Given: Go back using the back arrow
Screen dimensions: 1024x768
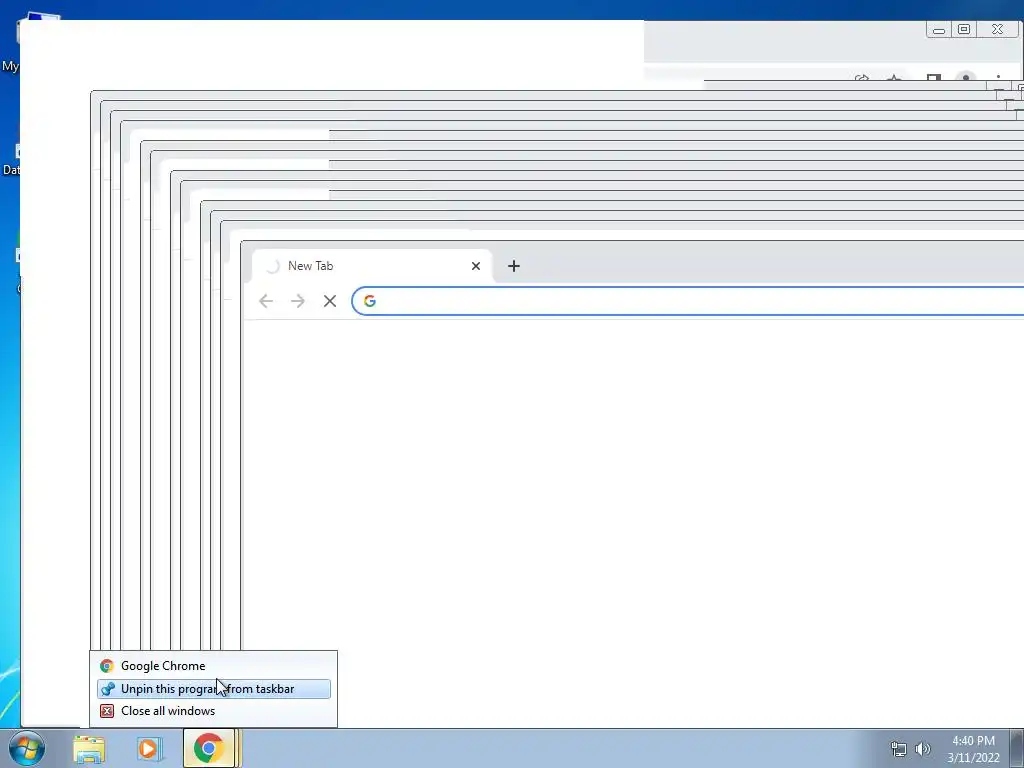Looking at the screenshot, I should pos(266,300).
